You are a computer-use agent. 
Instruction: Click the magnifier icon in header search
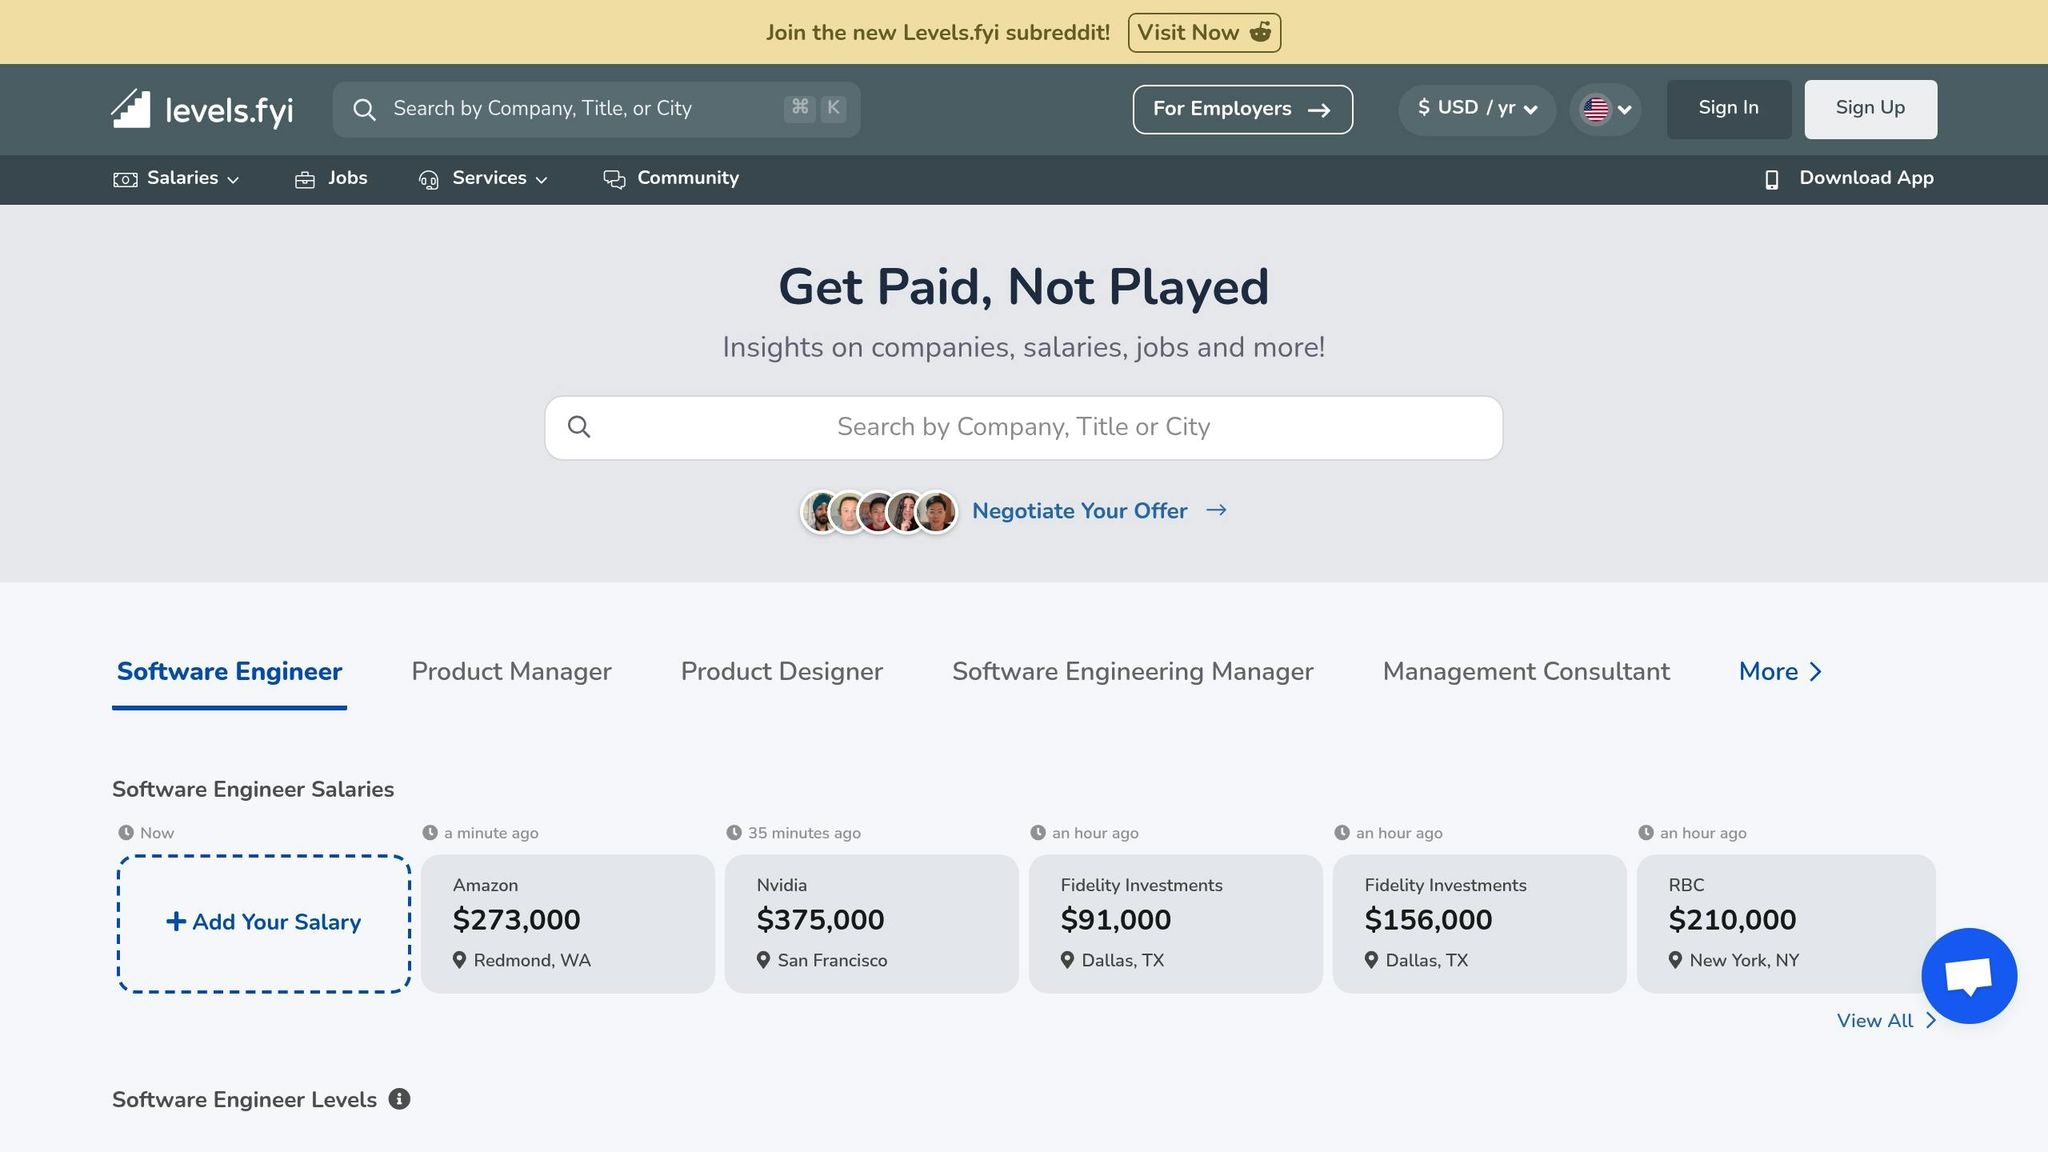click(365, 109)
